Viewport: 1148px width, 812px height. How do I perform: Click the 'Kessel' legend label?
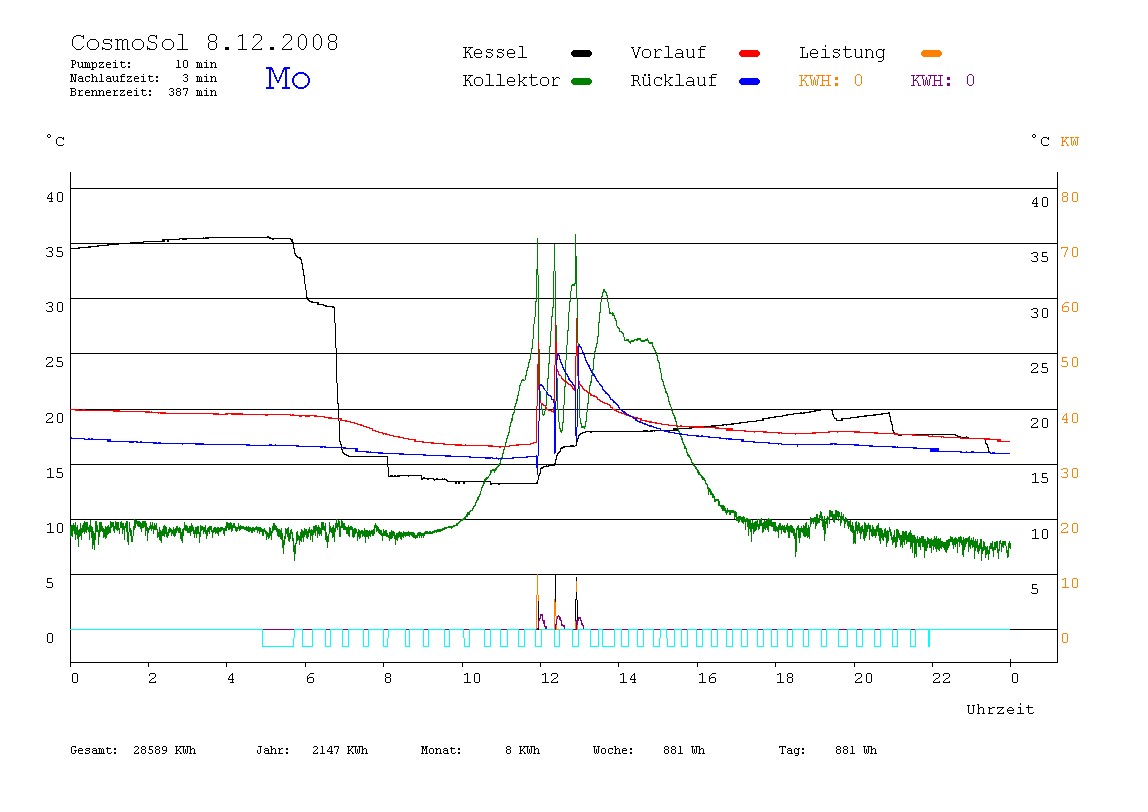click(x=495, y=53)
